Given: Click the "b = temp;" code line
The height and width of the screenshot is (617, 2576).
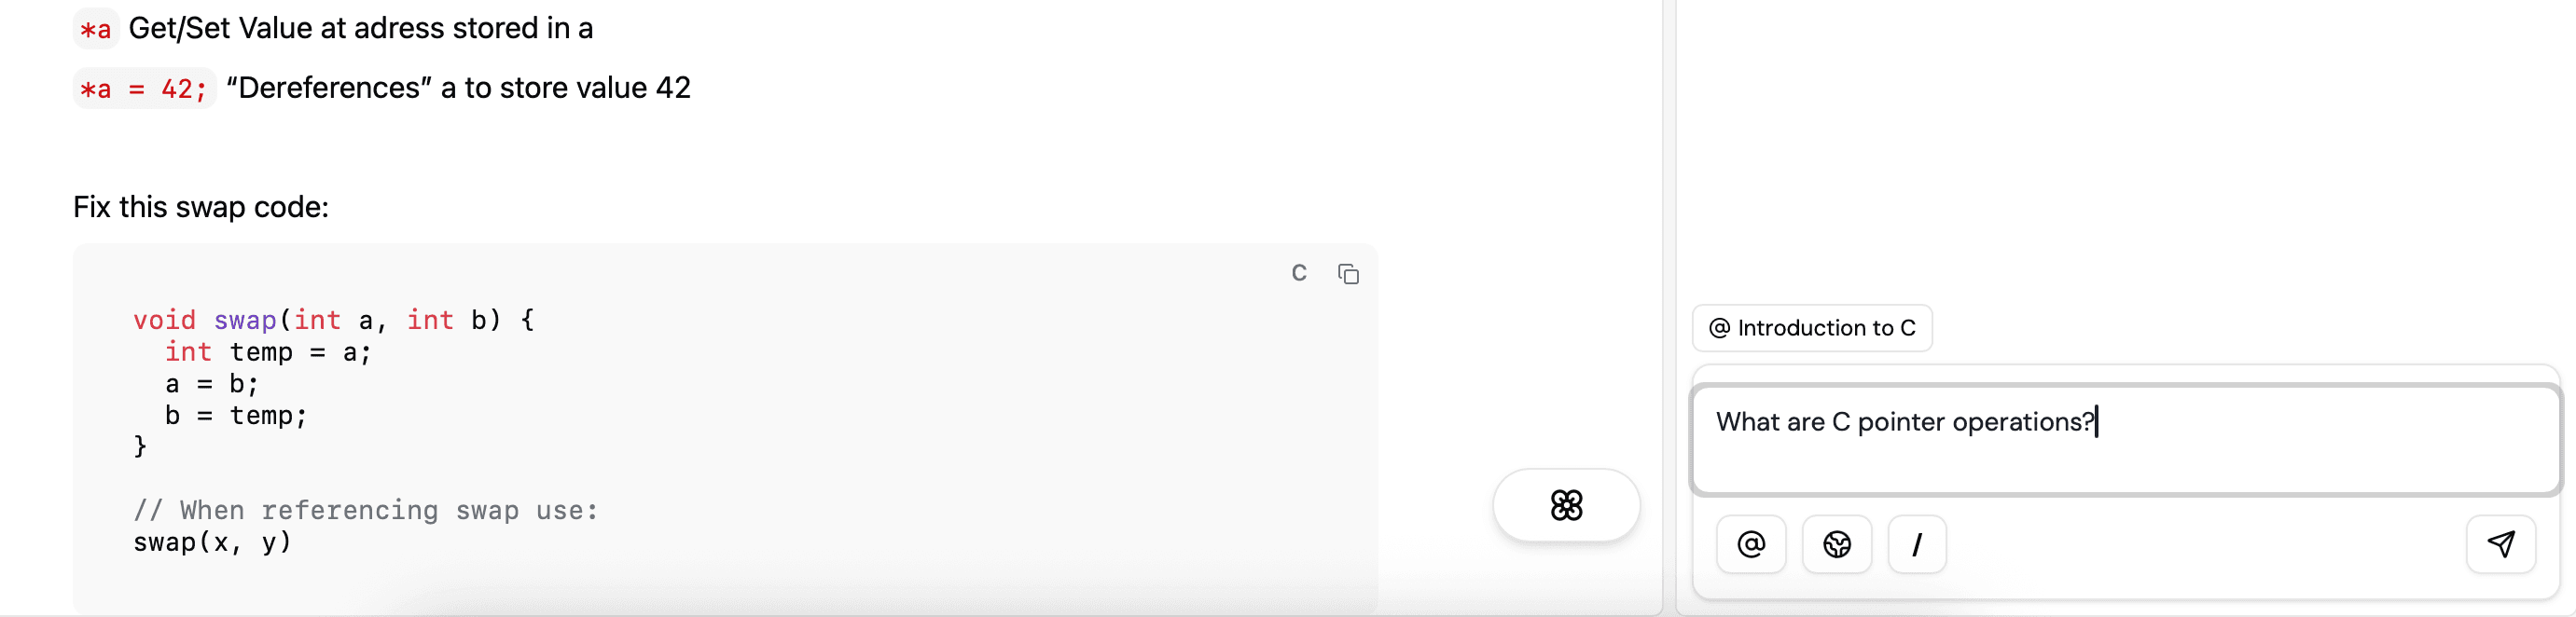Looking at the screenshot, I should [236, 416].
